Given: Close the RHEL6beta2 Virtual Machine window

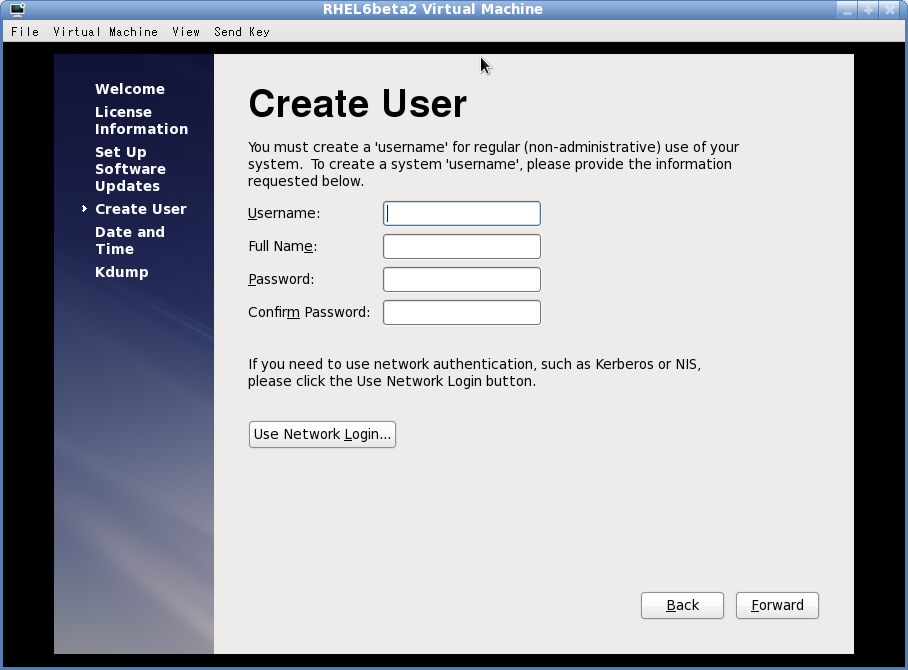Looking at the screenshot, I should point(890,10).
